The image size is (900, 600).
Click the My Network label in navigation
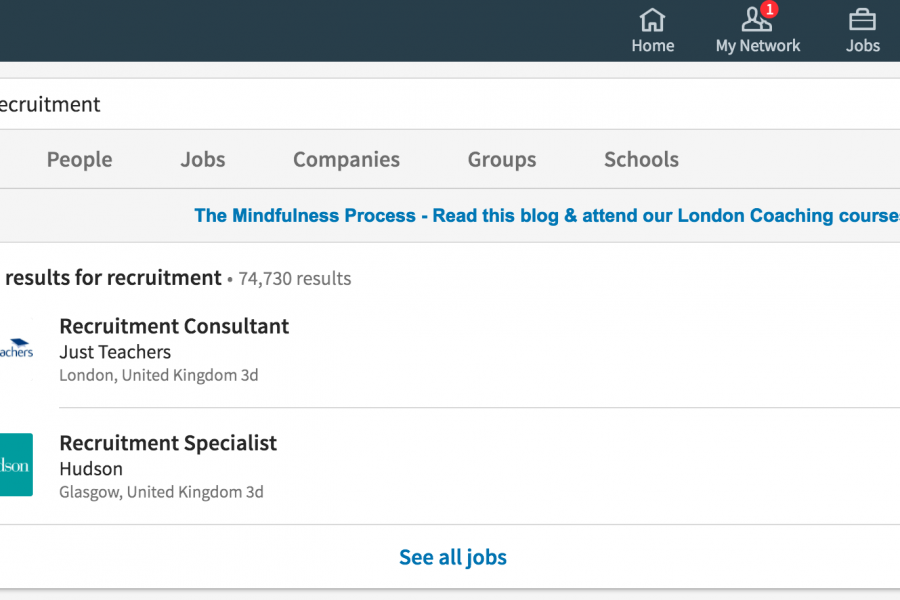click(758, 45)
